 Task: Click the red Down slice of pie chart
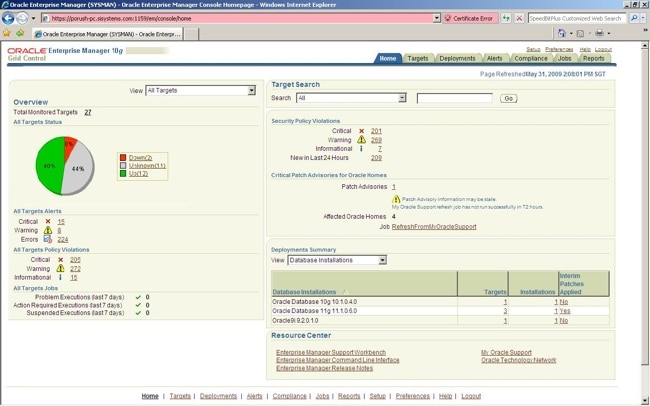[69, 147]
